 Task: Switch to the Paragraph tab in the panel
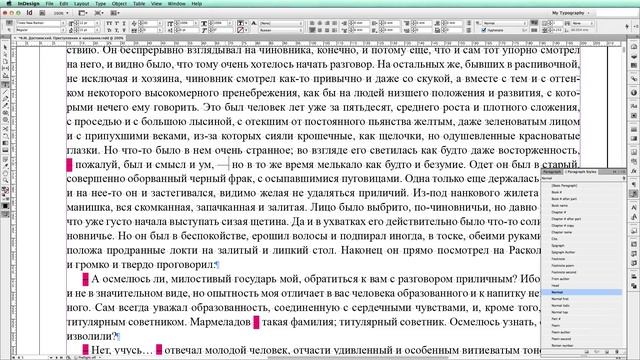coord(552,172)
